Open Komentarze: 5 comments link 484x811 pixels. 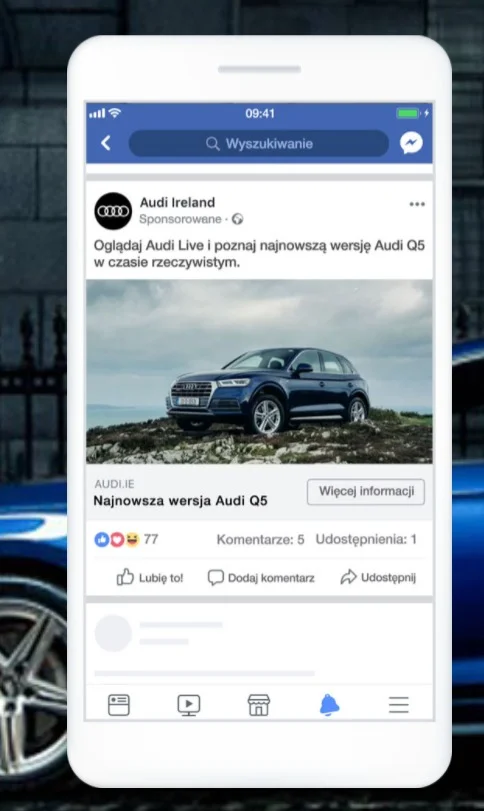coord(260,539)
